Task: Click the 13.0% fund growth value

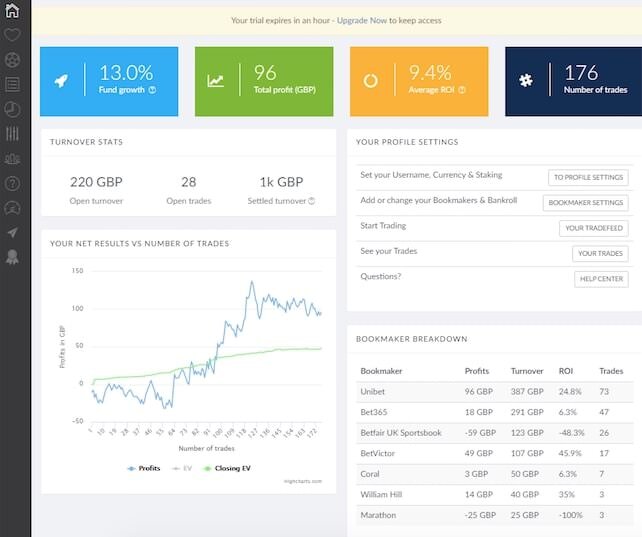Action: tap(126, 73)
